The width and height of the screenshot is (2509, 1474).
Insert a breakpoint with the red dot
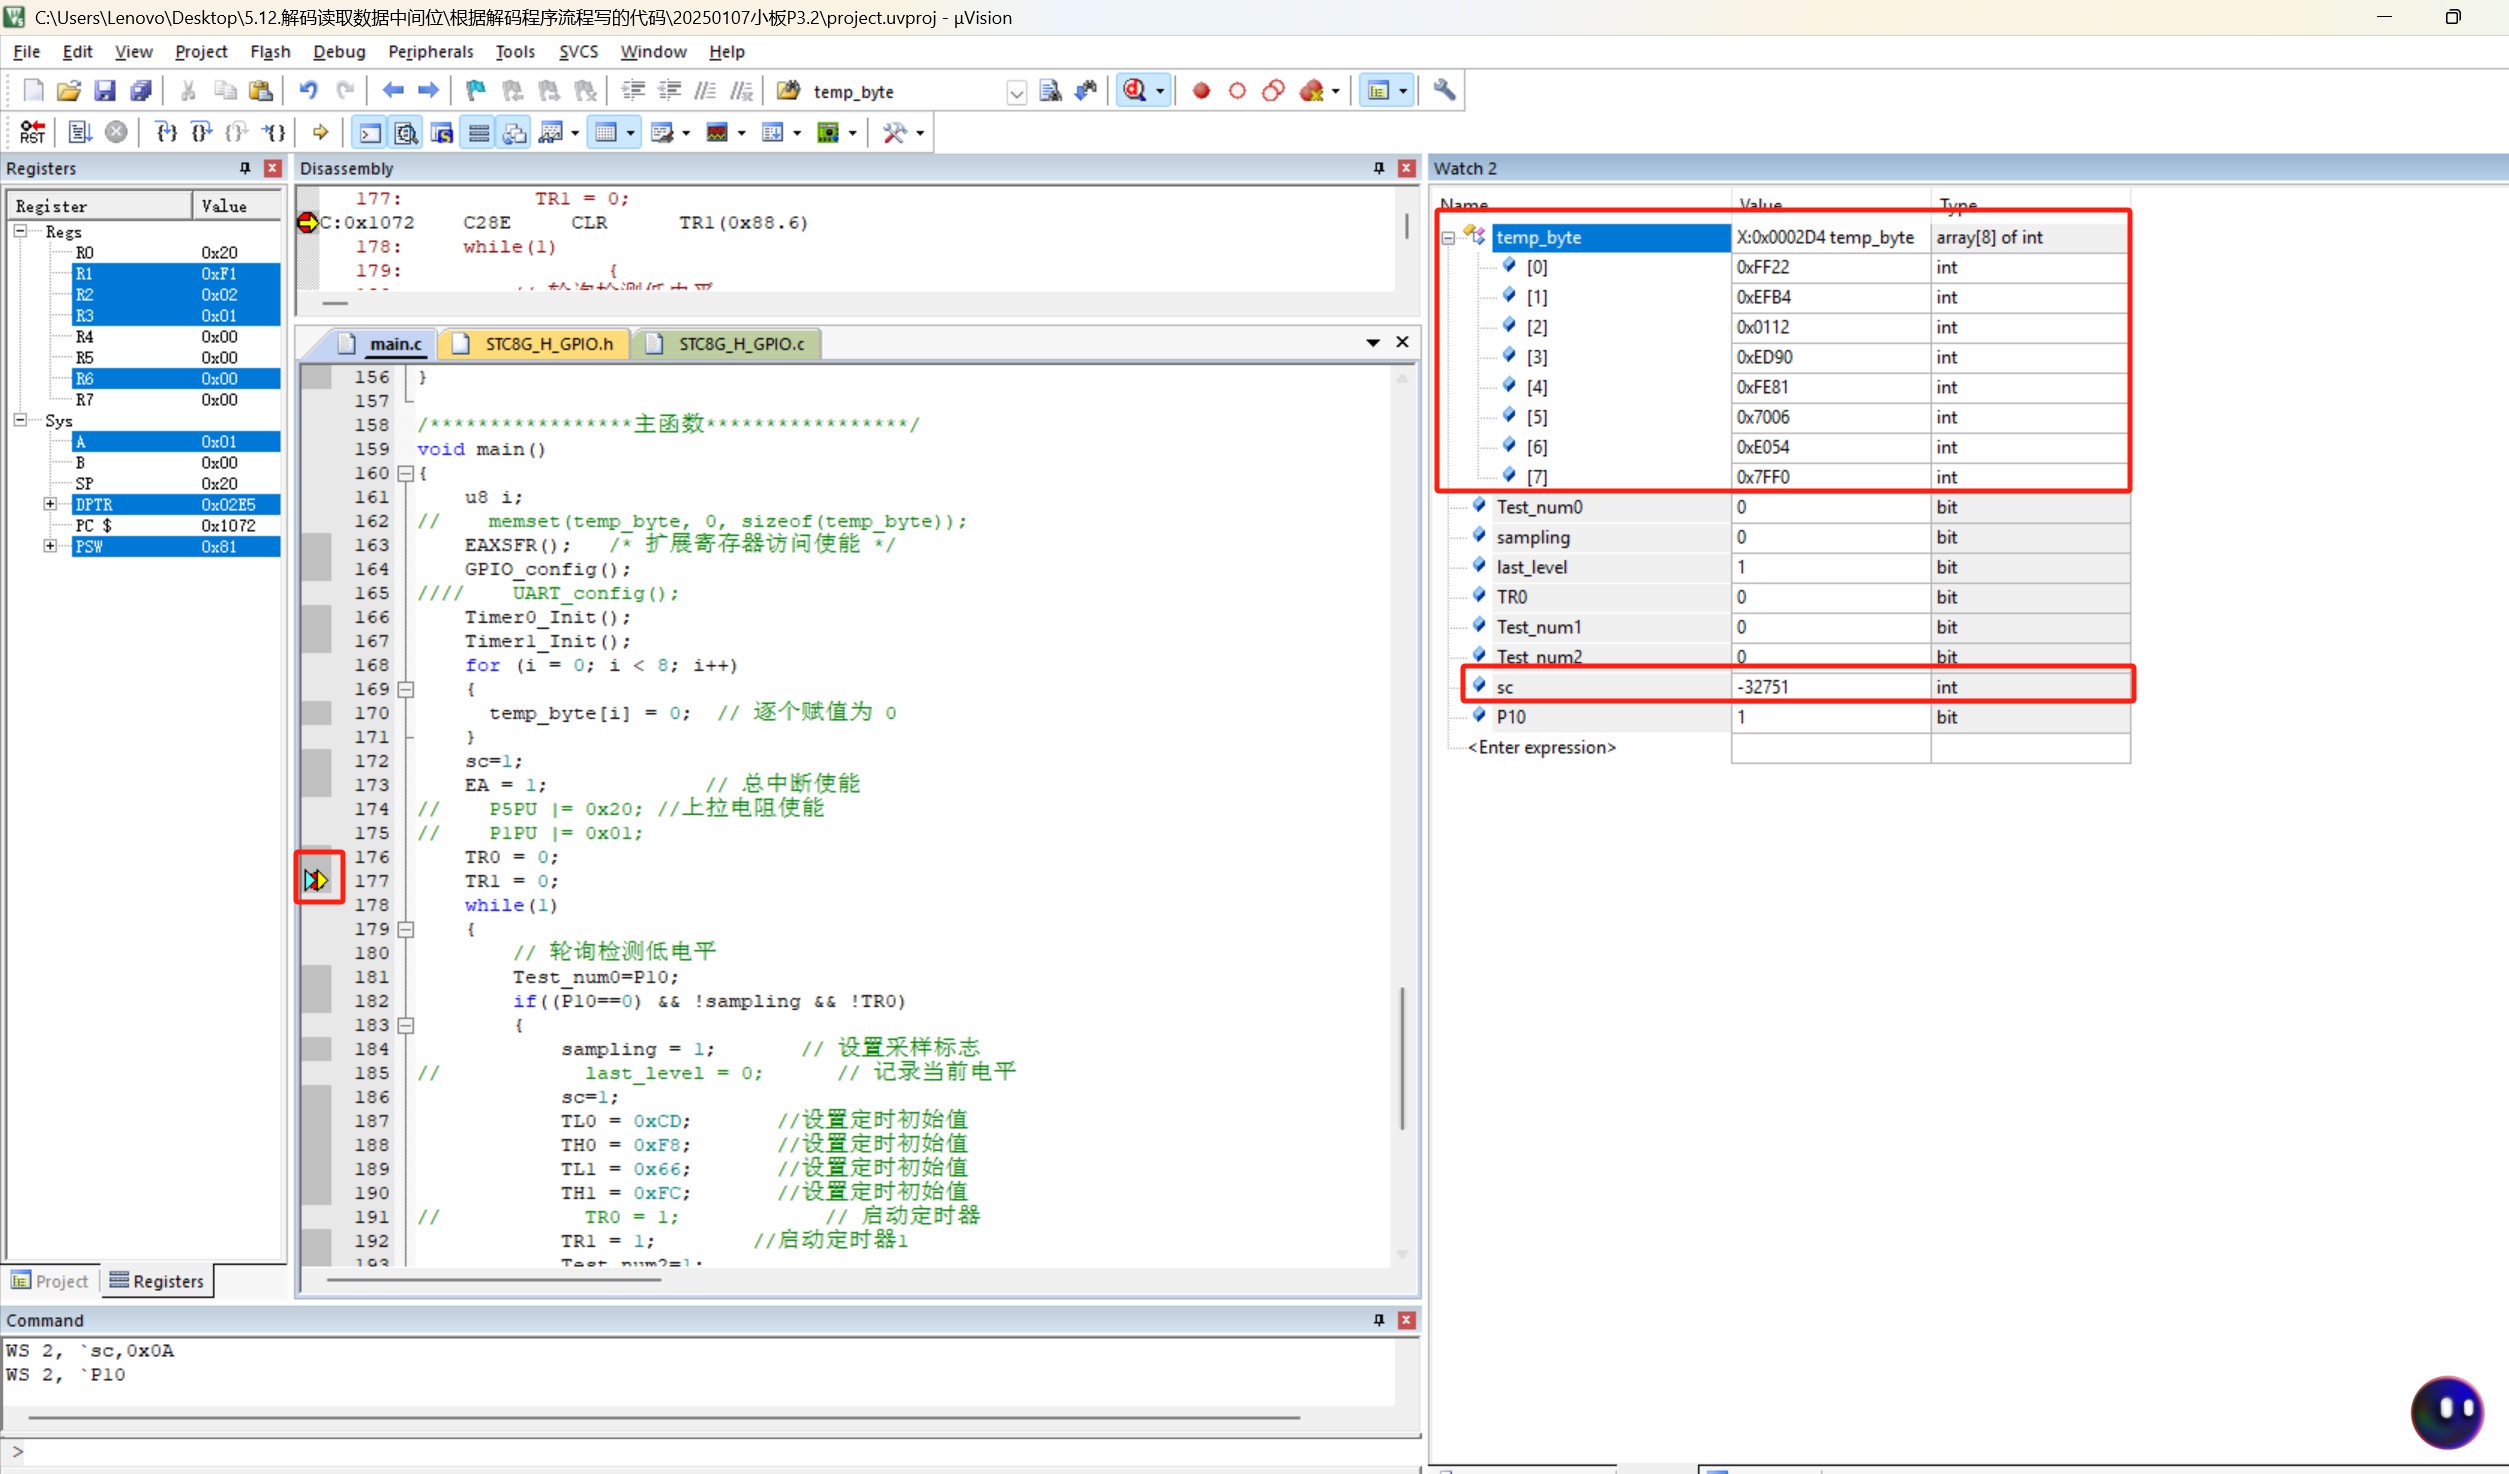(1201, 91)
